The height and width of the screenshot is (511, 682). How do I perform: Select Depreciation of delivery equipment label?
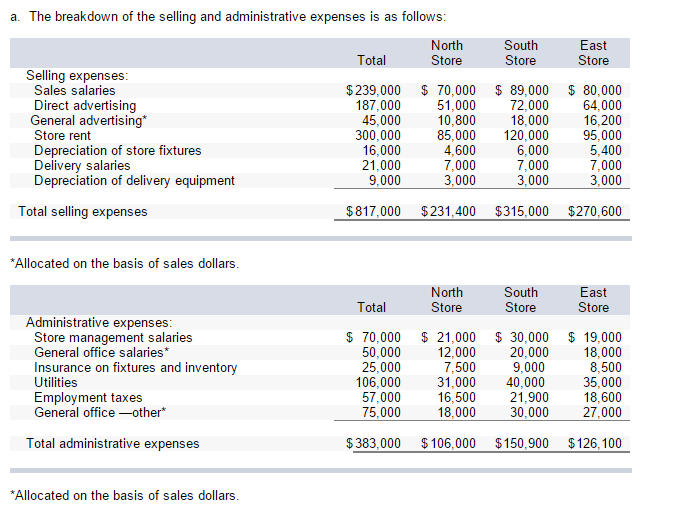click(x=134, y=180)
